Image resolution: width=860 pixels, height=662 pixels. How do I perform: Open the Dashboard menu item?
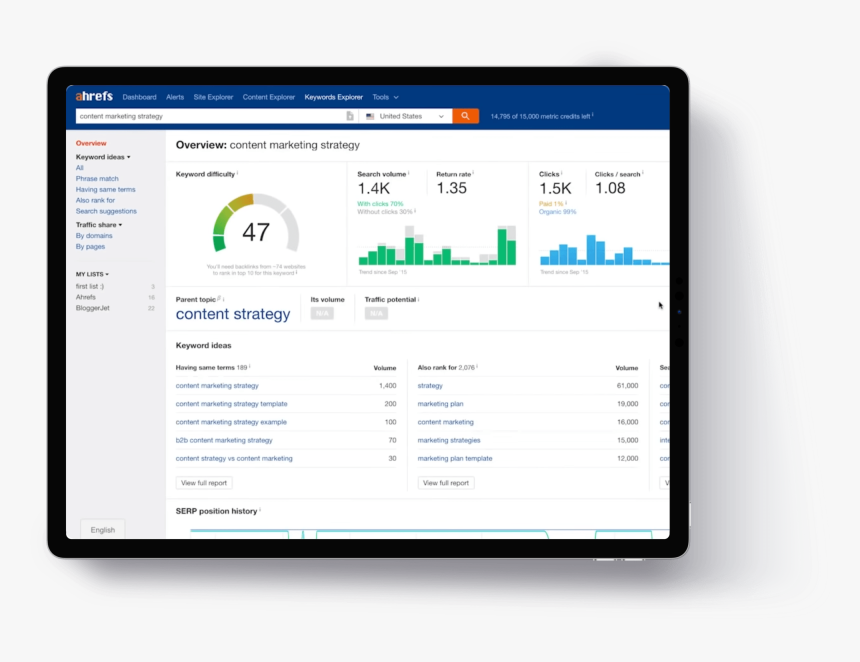tap(139, 97)
